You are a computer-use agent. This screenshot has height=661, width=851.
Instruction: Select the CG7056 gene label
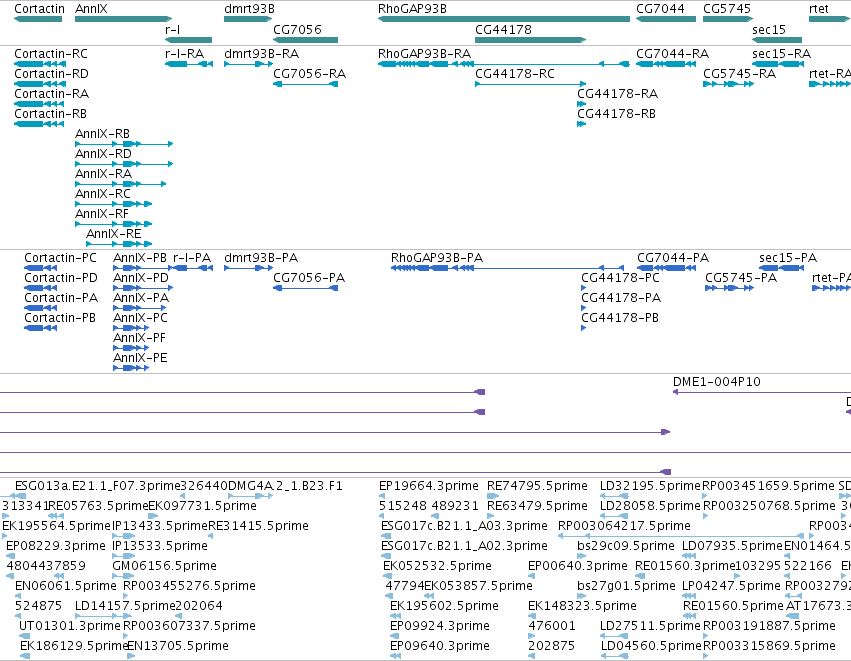[297, 29]
